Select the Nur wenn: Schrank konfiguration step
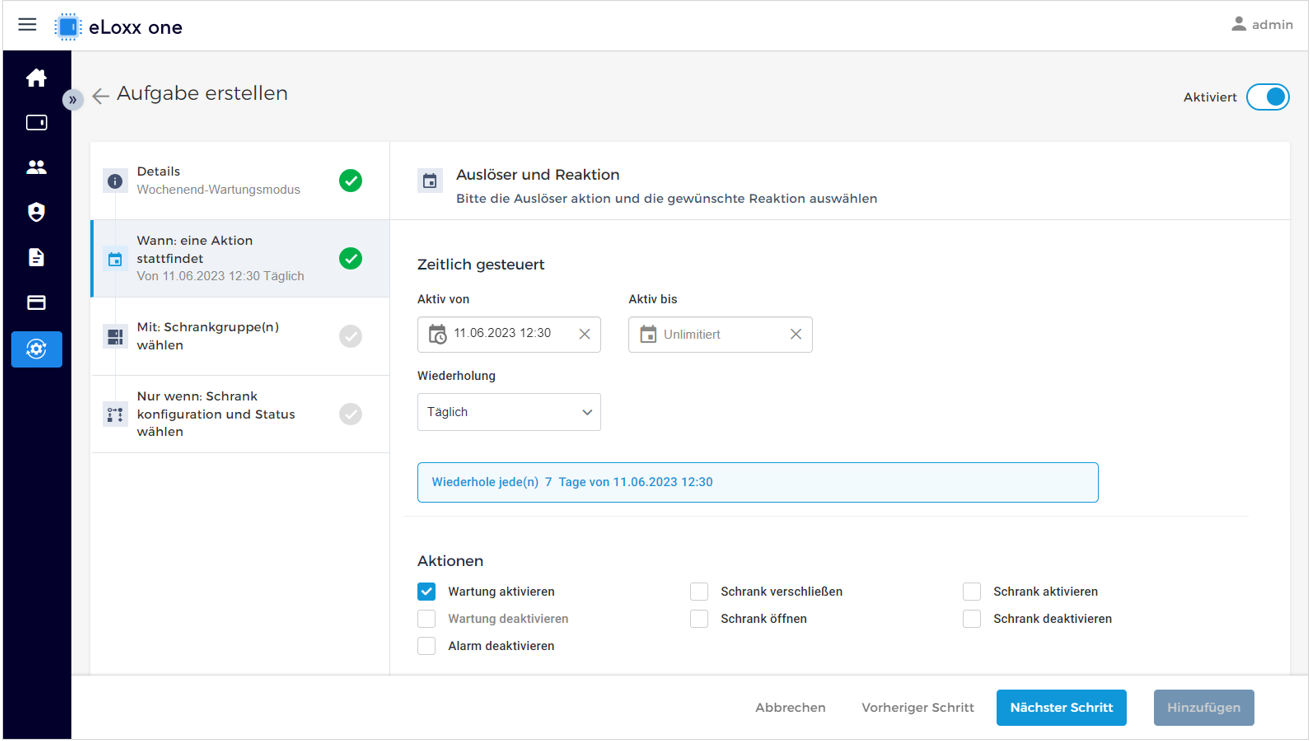The height and width of the screenshot is (741, 1310). (240, 414)
